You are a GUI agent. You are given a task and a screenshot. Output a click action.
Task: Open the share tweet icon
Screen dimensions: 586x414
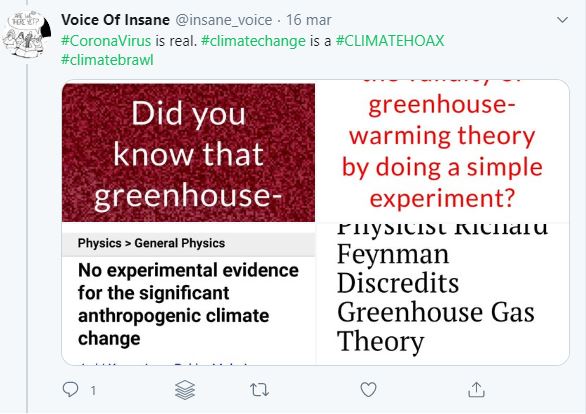[476, 390]
